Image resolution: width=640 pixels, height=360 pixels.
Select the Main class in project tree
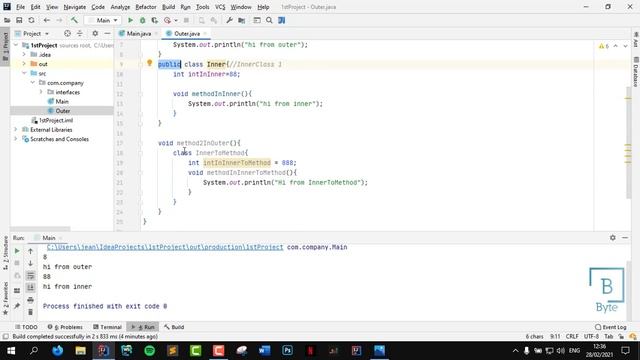click(62, 102)
